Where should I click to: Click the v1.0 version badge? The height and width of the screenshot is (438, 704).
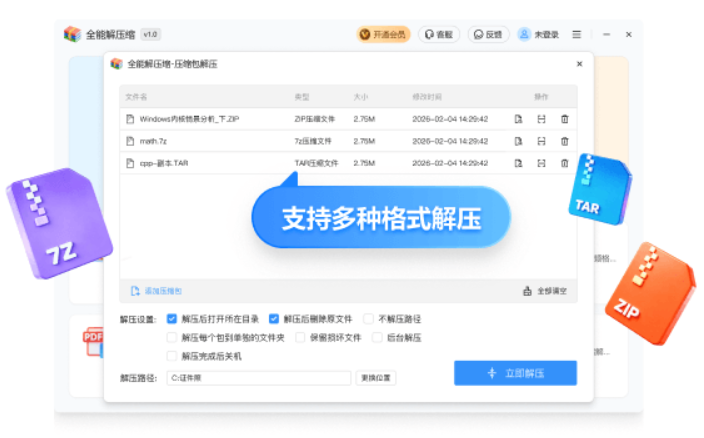point(150,34)
